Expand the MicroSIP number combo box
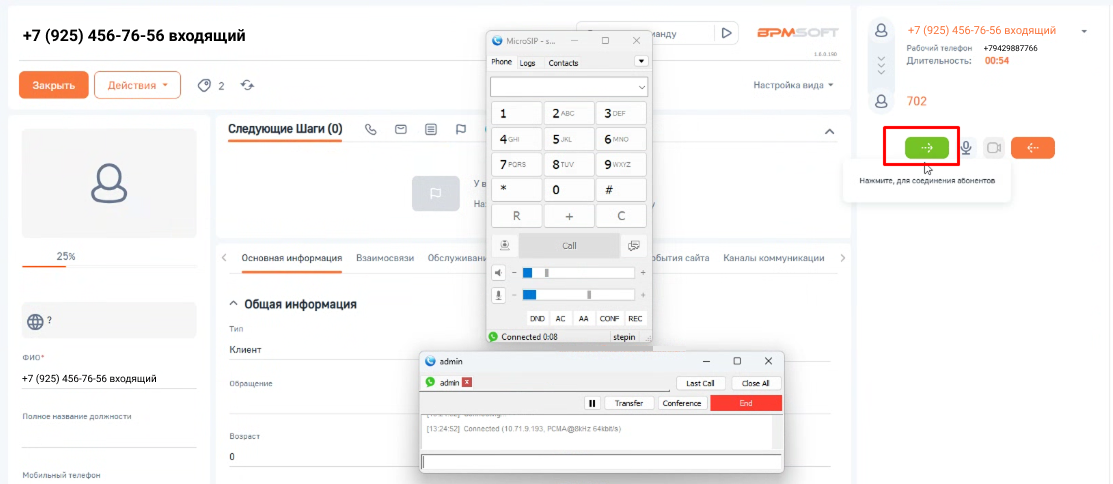 [x=640, y=87]
